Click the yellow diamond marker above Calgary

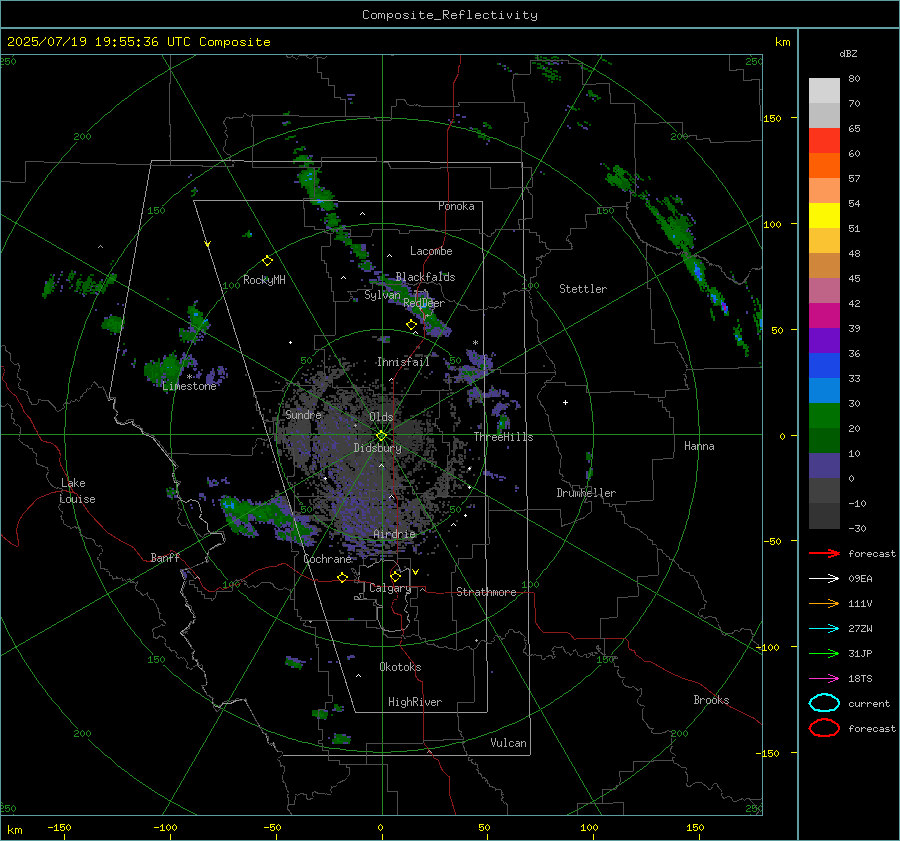click(x=395, y=576)
